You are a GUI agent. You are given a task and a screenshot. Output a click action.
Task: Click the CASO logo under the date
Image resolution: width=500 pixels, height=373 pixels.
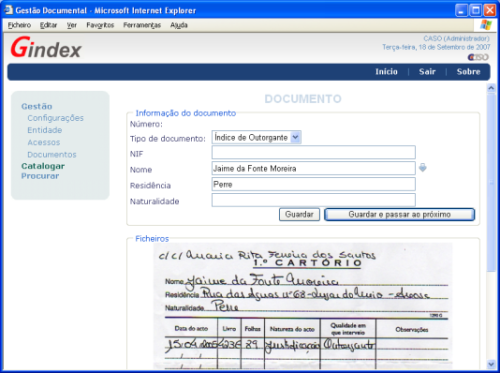click(478, 57)
